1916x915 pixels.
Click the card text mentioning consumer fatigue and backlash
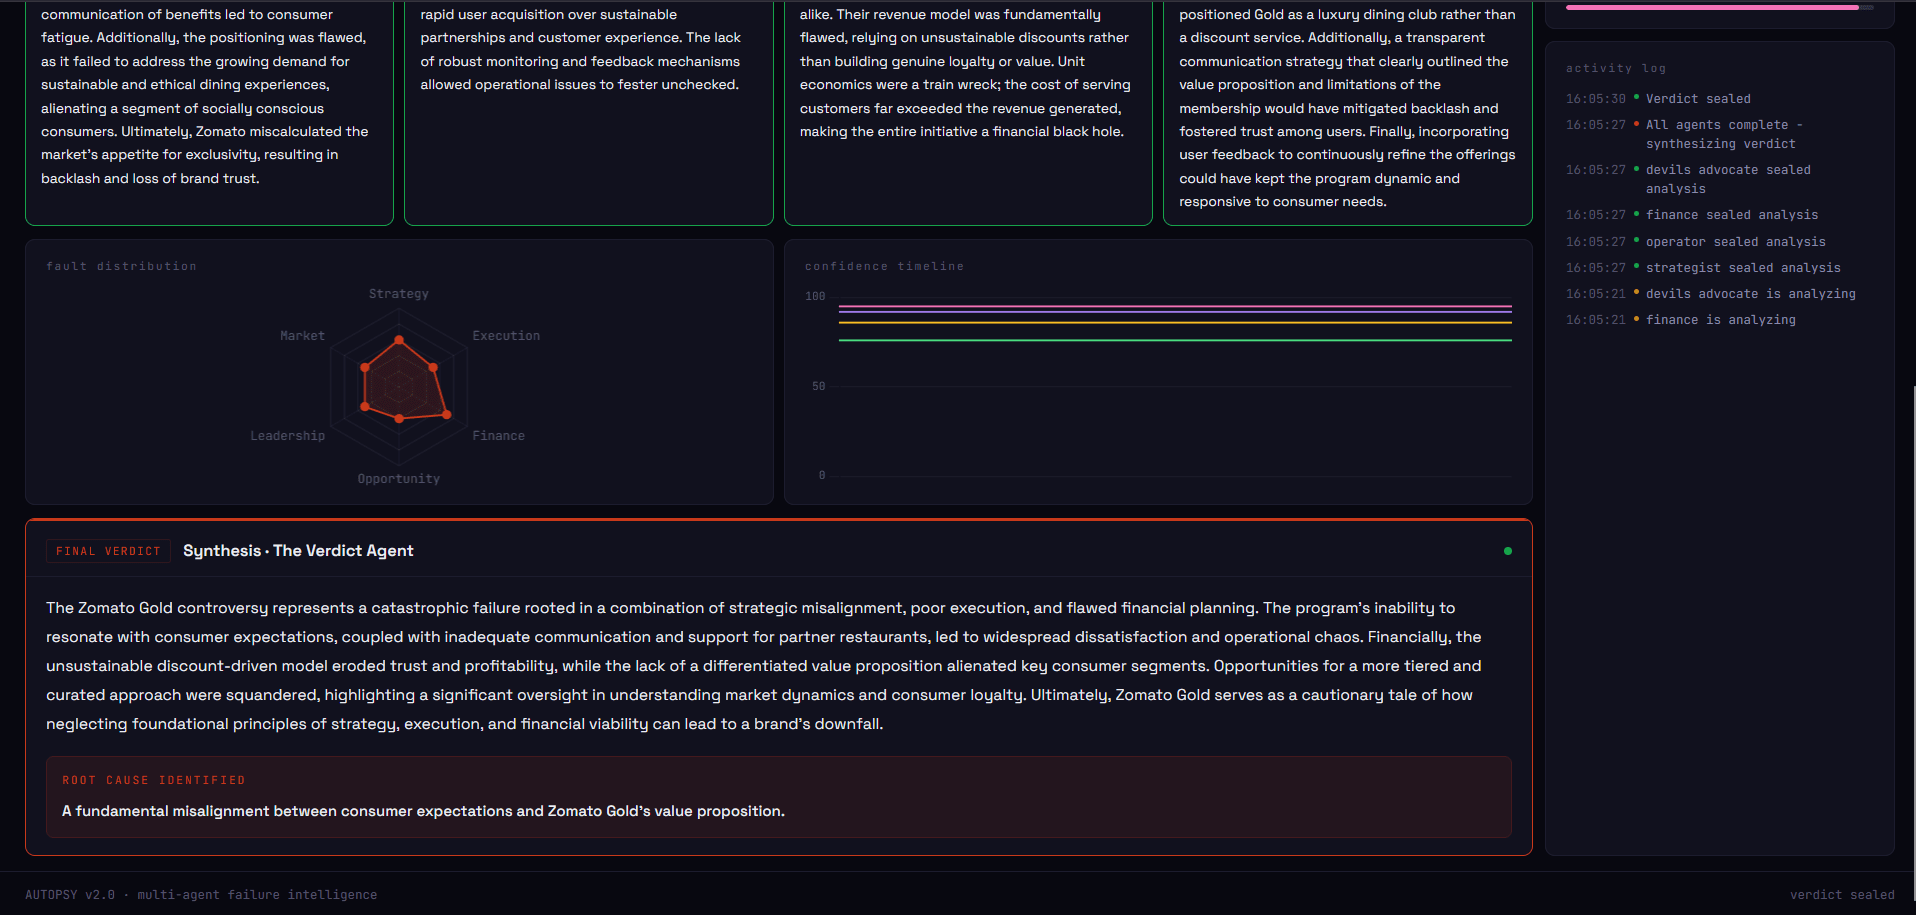[x=206, y=97]
